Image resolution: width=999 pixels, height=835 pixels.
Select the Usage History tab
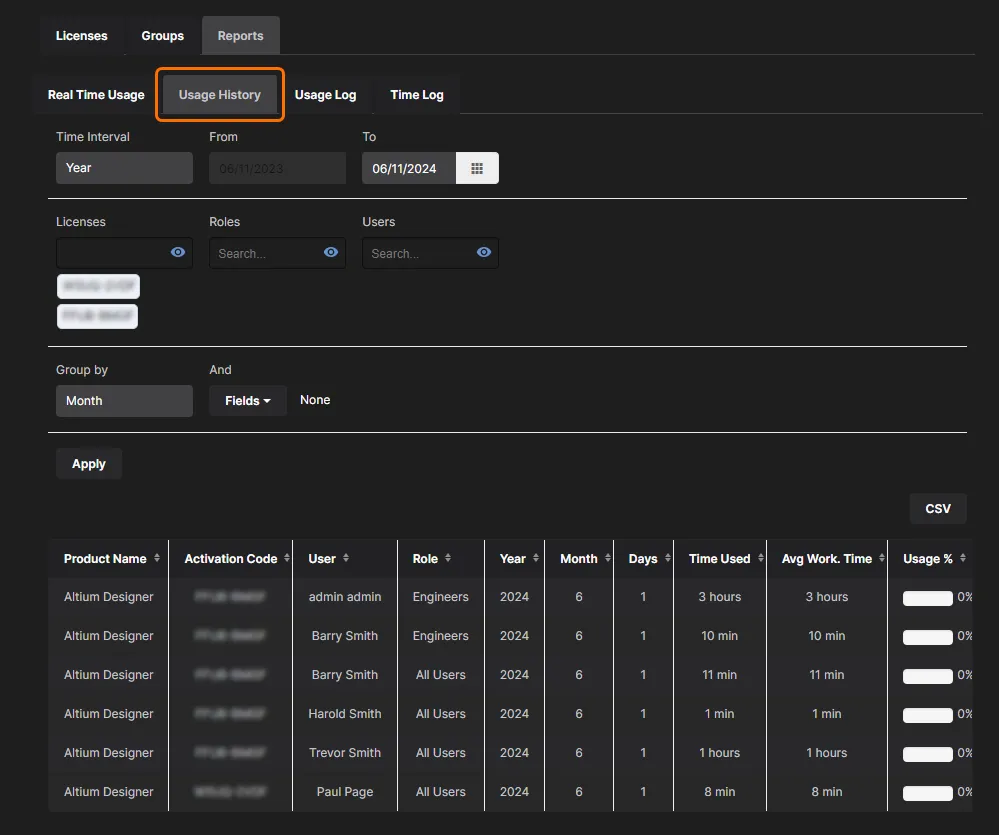coord(220,95)
